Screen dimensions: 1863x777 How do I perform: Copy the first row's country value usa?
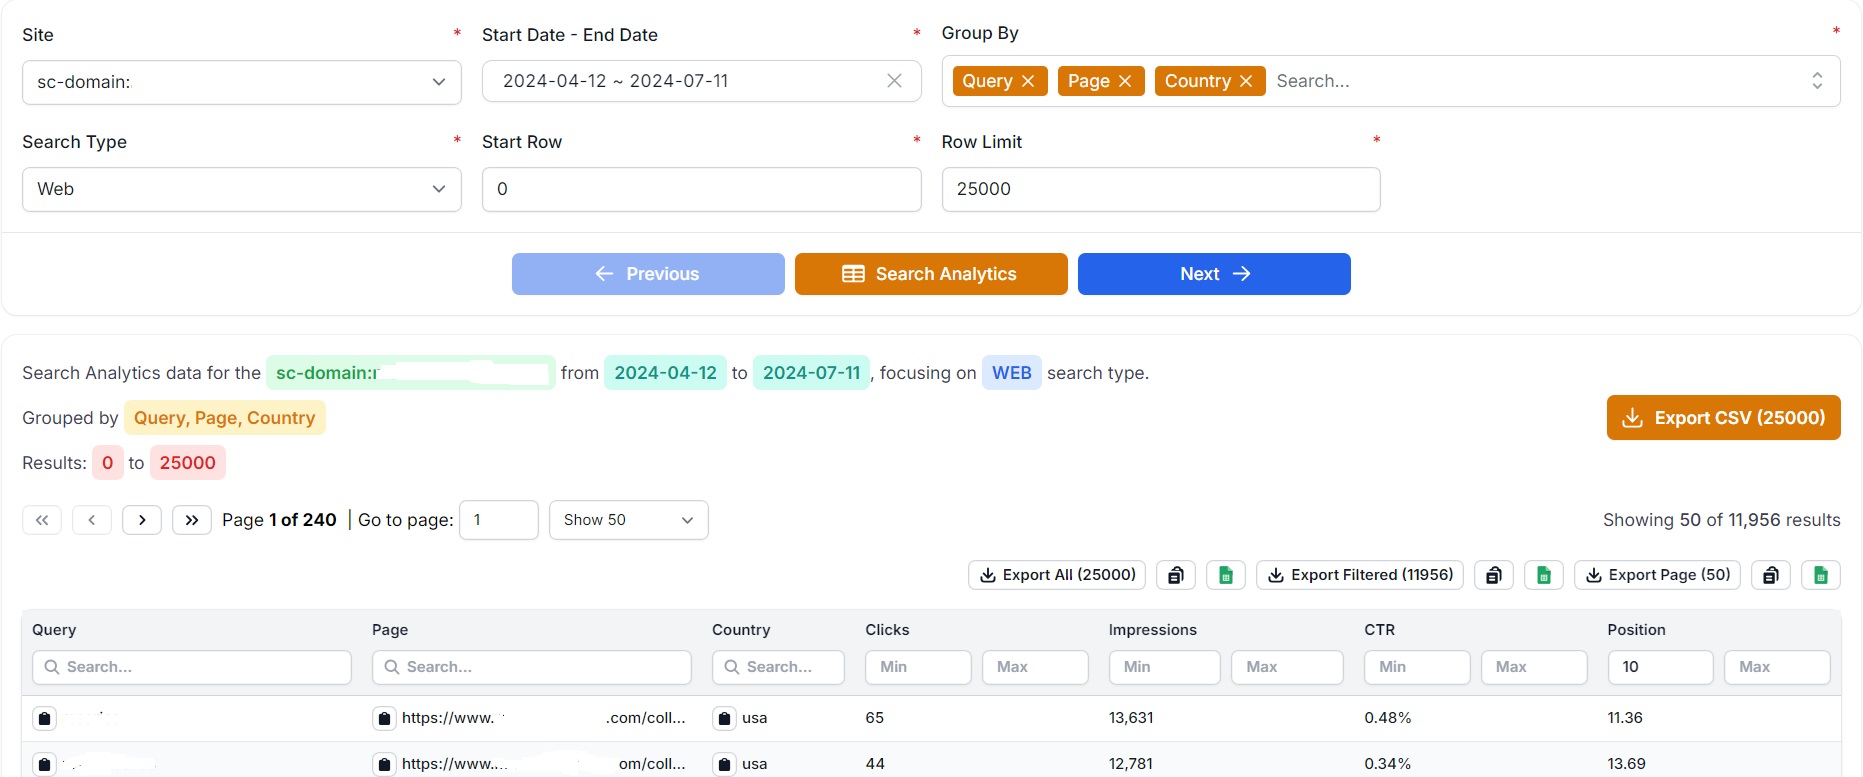[725, 718]
